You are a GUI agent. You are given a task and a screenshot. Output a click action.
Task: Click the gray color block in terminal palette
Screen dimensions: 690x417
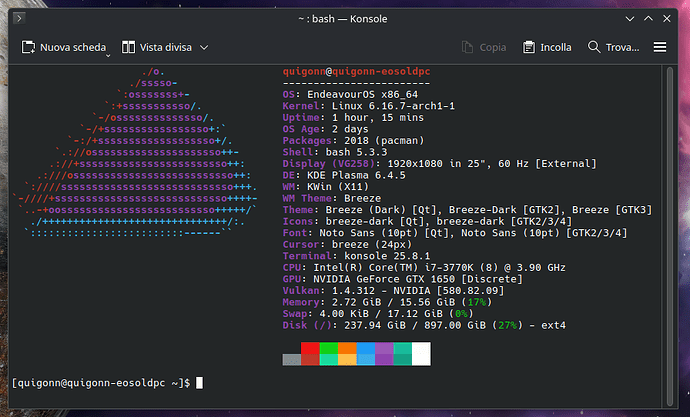291,359
